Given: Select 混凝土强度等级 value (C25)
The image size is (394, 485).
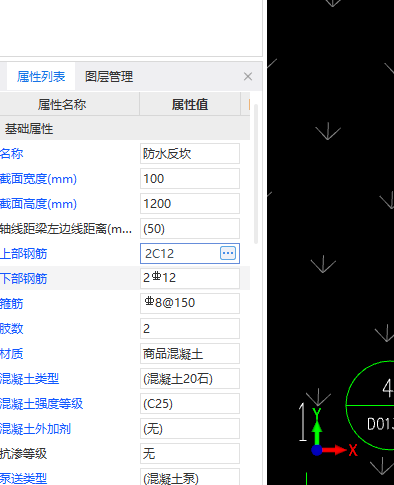Looking at the screenshot, I should point(190,403).
